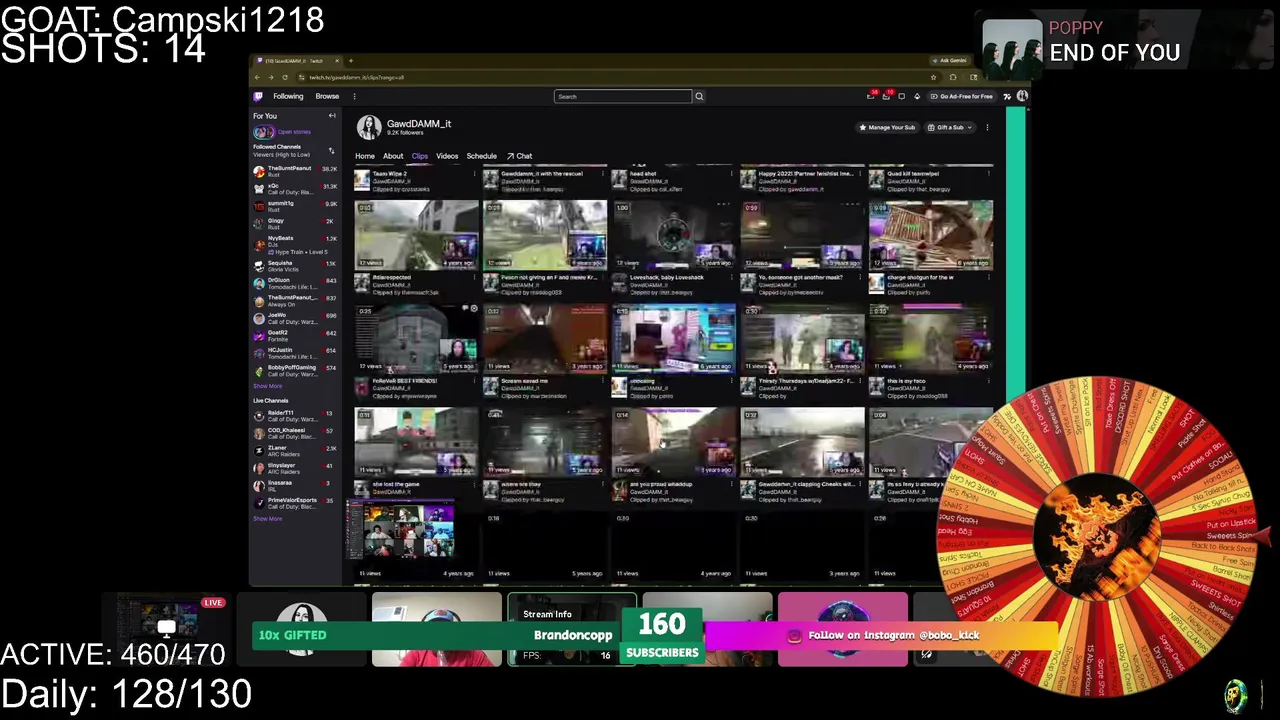Screen dimensions: 1280x720
Task: Switch to the About channel tab
Action: (x=393, y=156)
